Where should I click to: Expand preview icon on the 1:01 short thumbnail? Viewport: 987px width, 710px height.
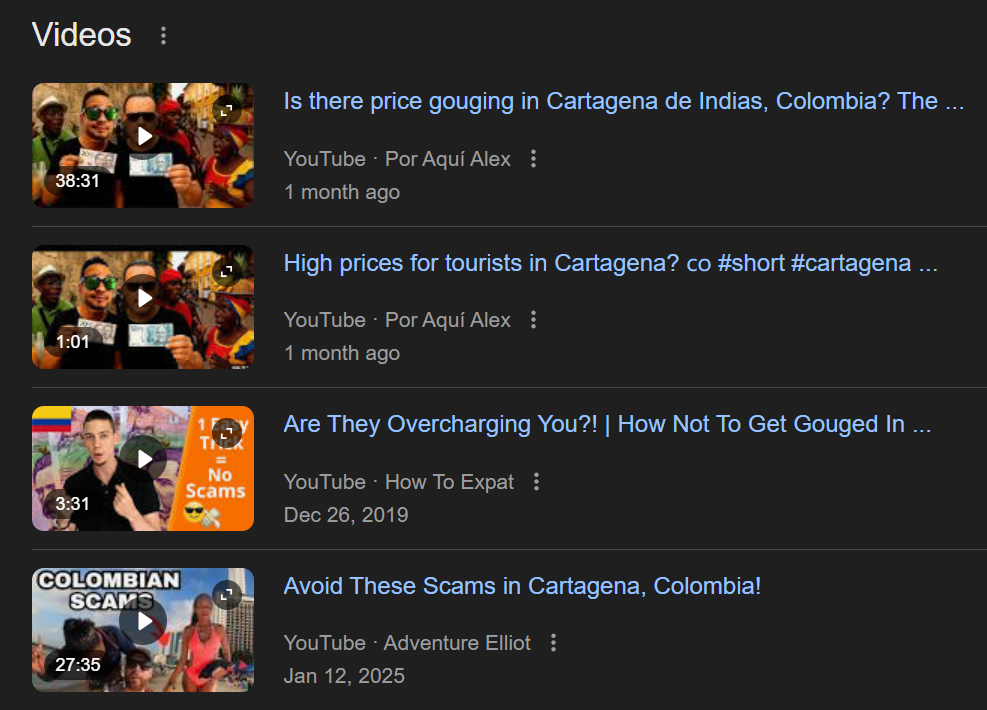227,272
